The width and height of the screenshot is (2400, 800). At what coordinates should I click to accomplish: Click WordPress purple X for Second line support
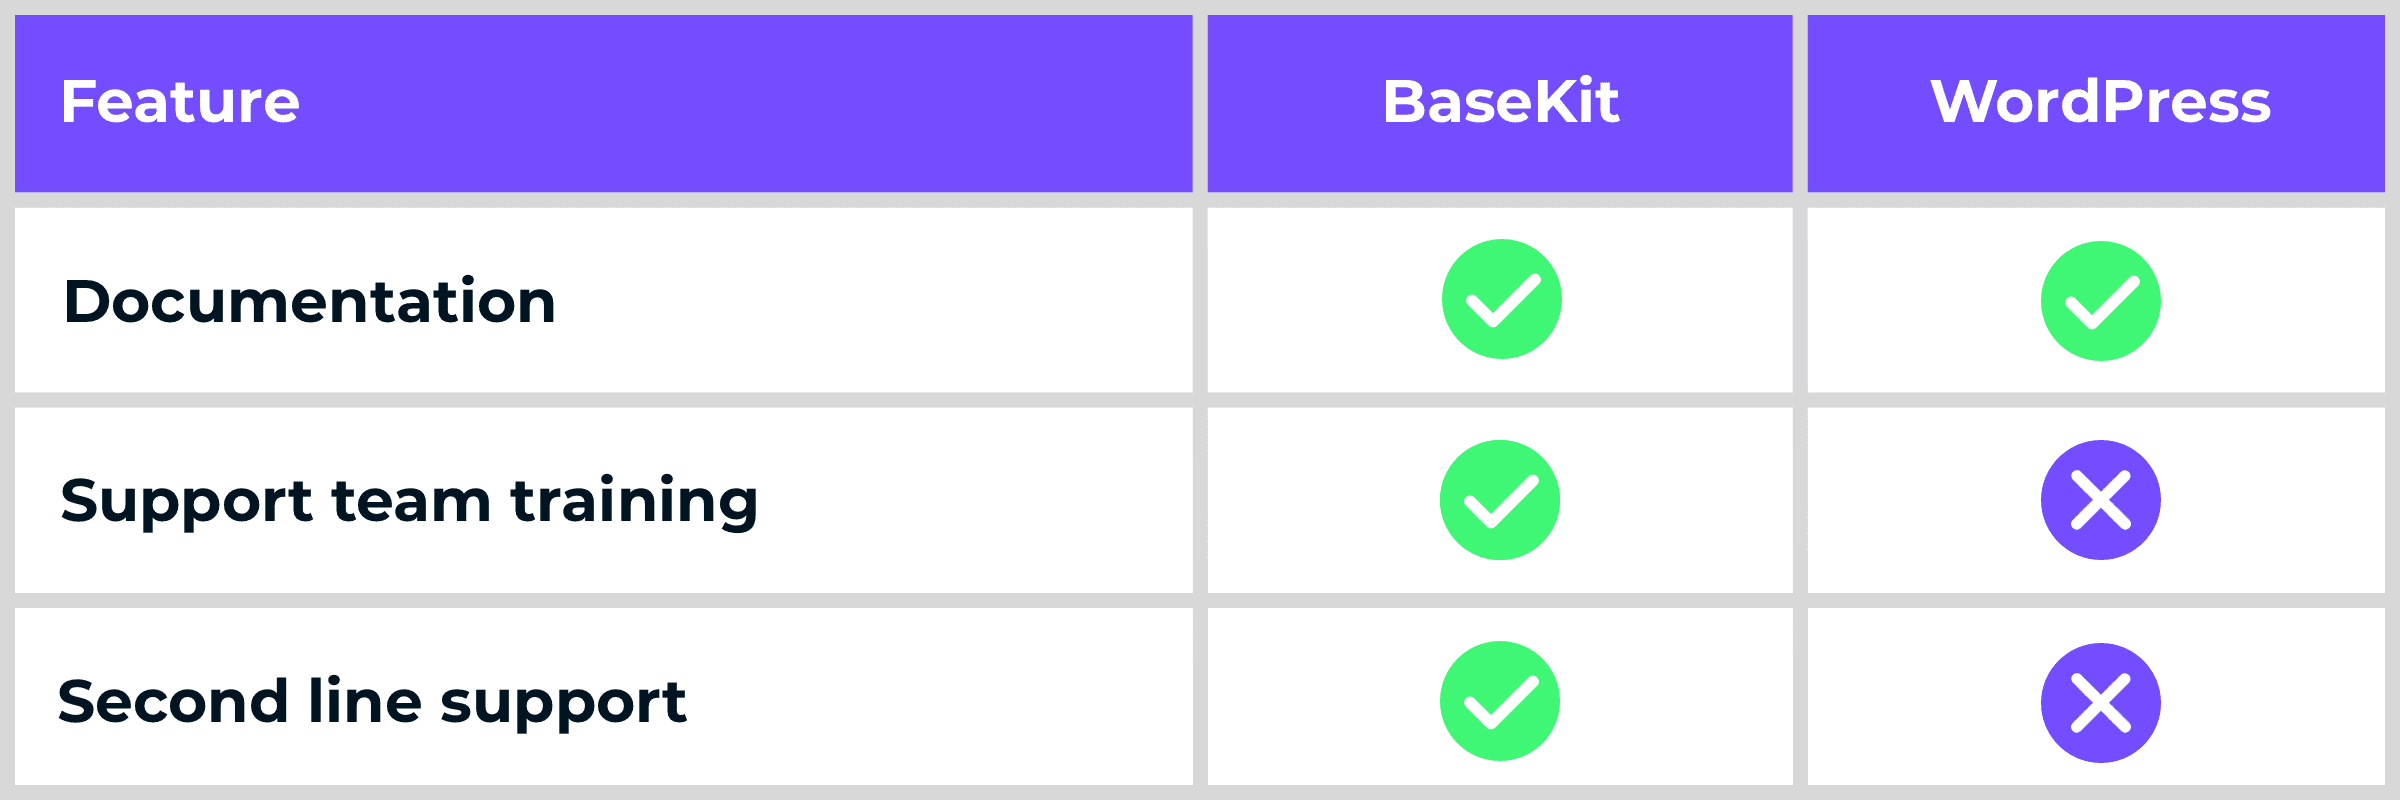(x=2100, y=703)
